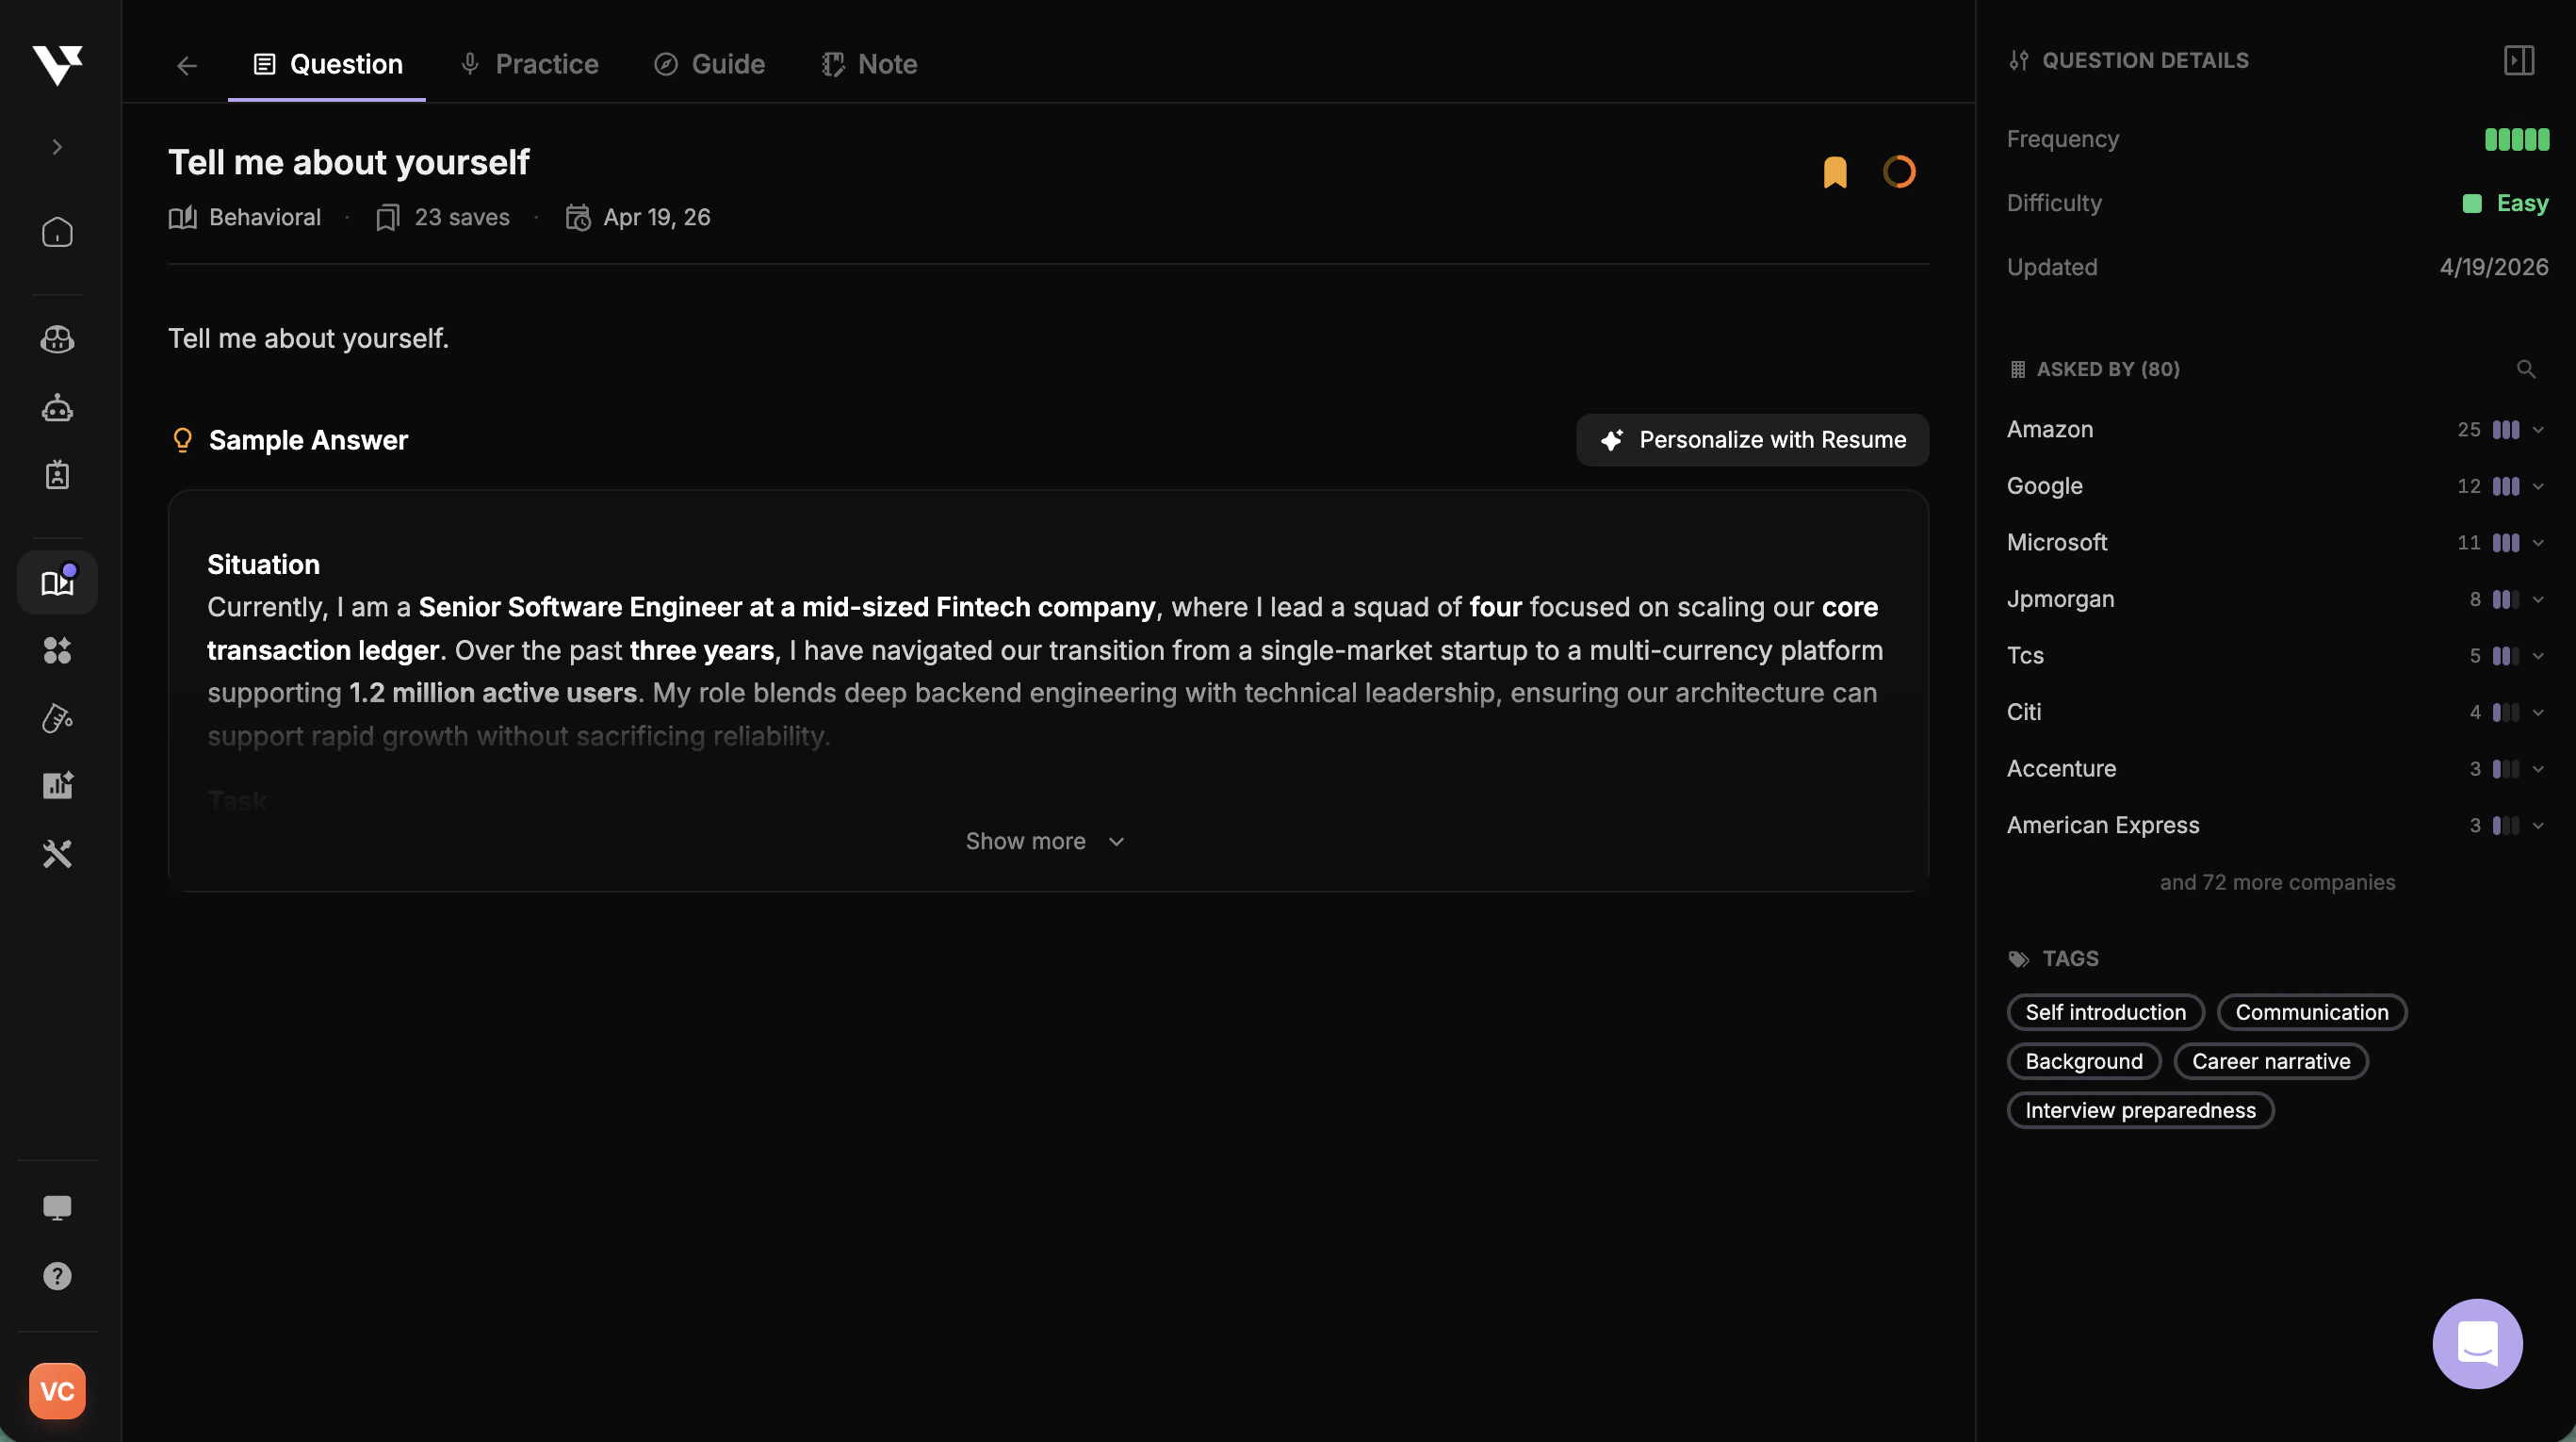Expand the Amazon company row
This screenshot has height=1442, width=2576.
[x=2538, y=430]
